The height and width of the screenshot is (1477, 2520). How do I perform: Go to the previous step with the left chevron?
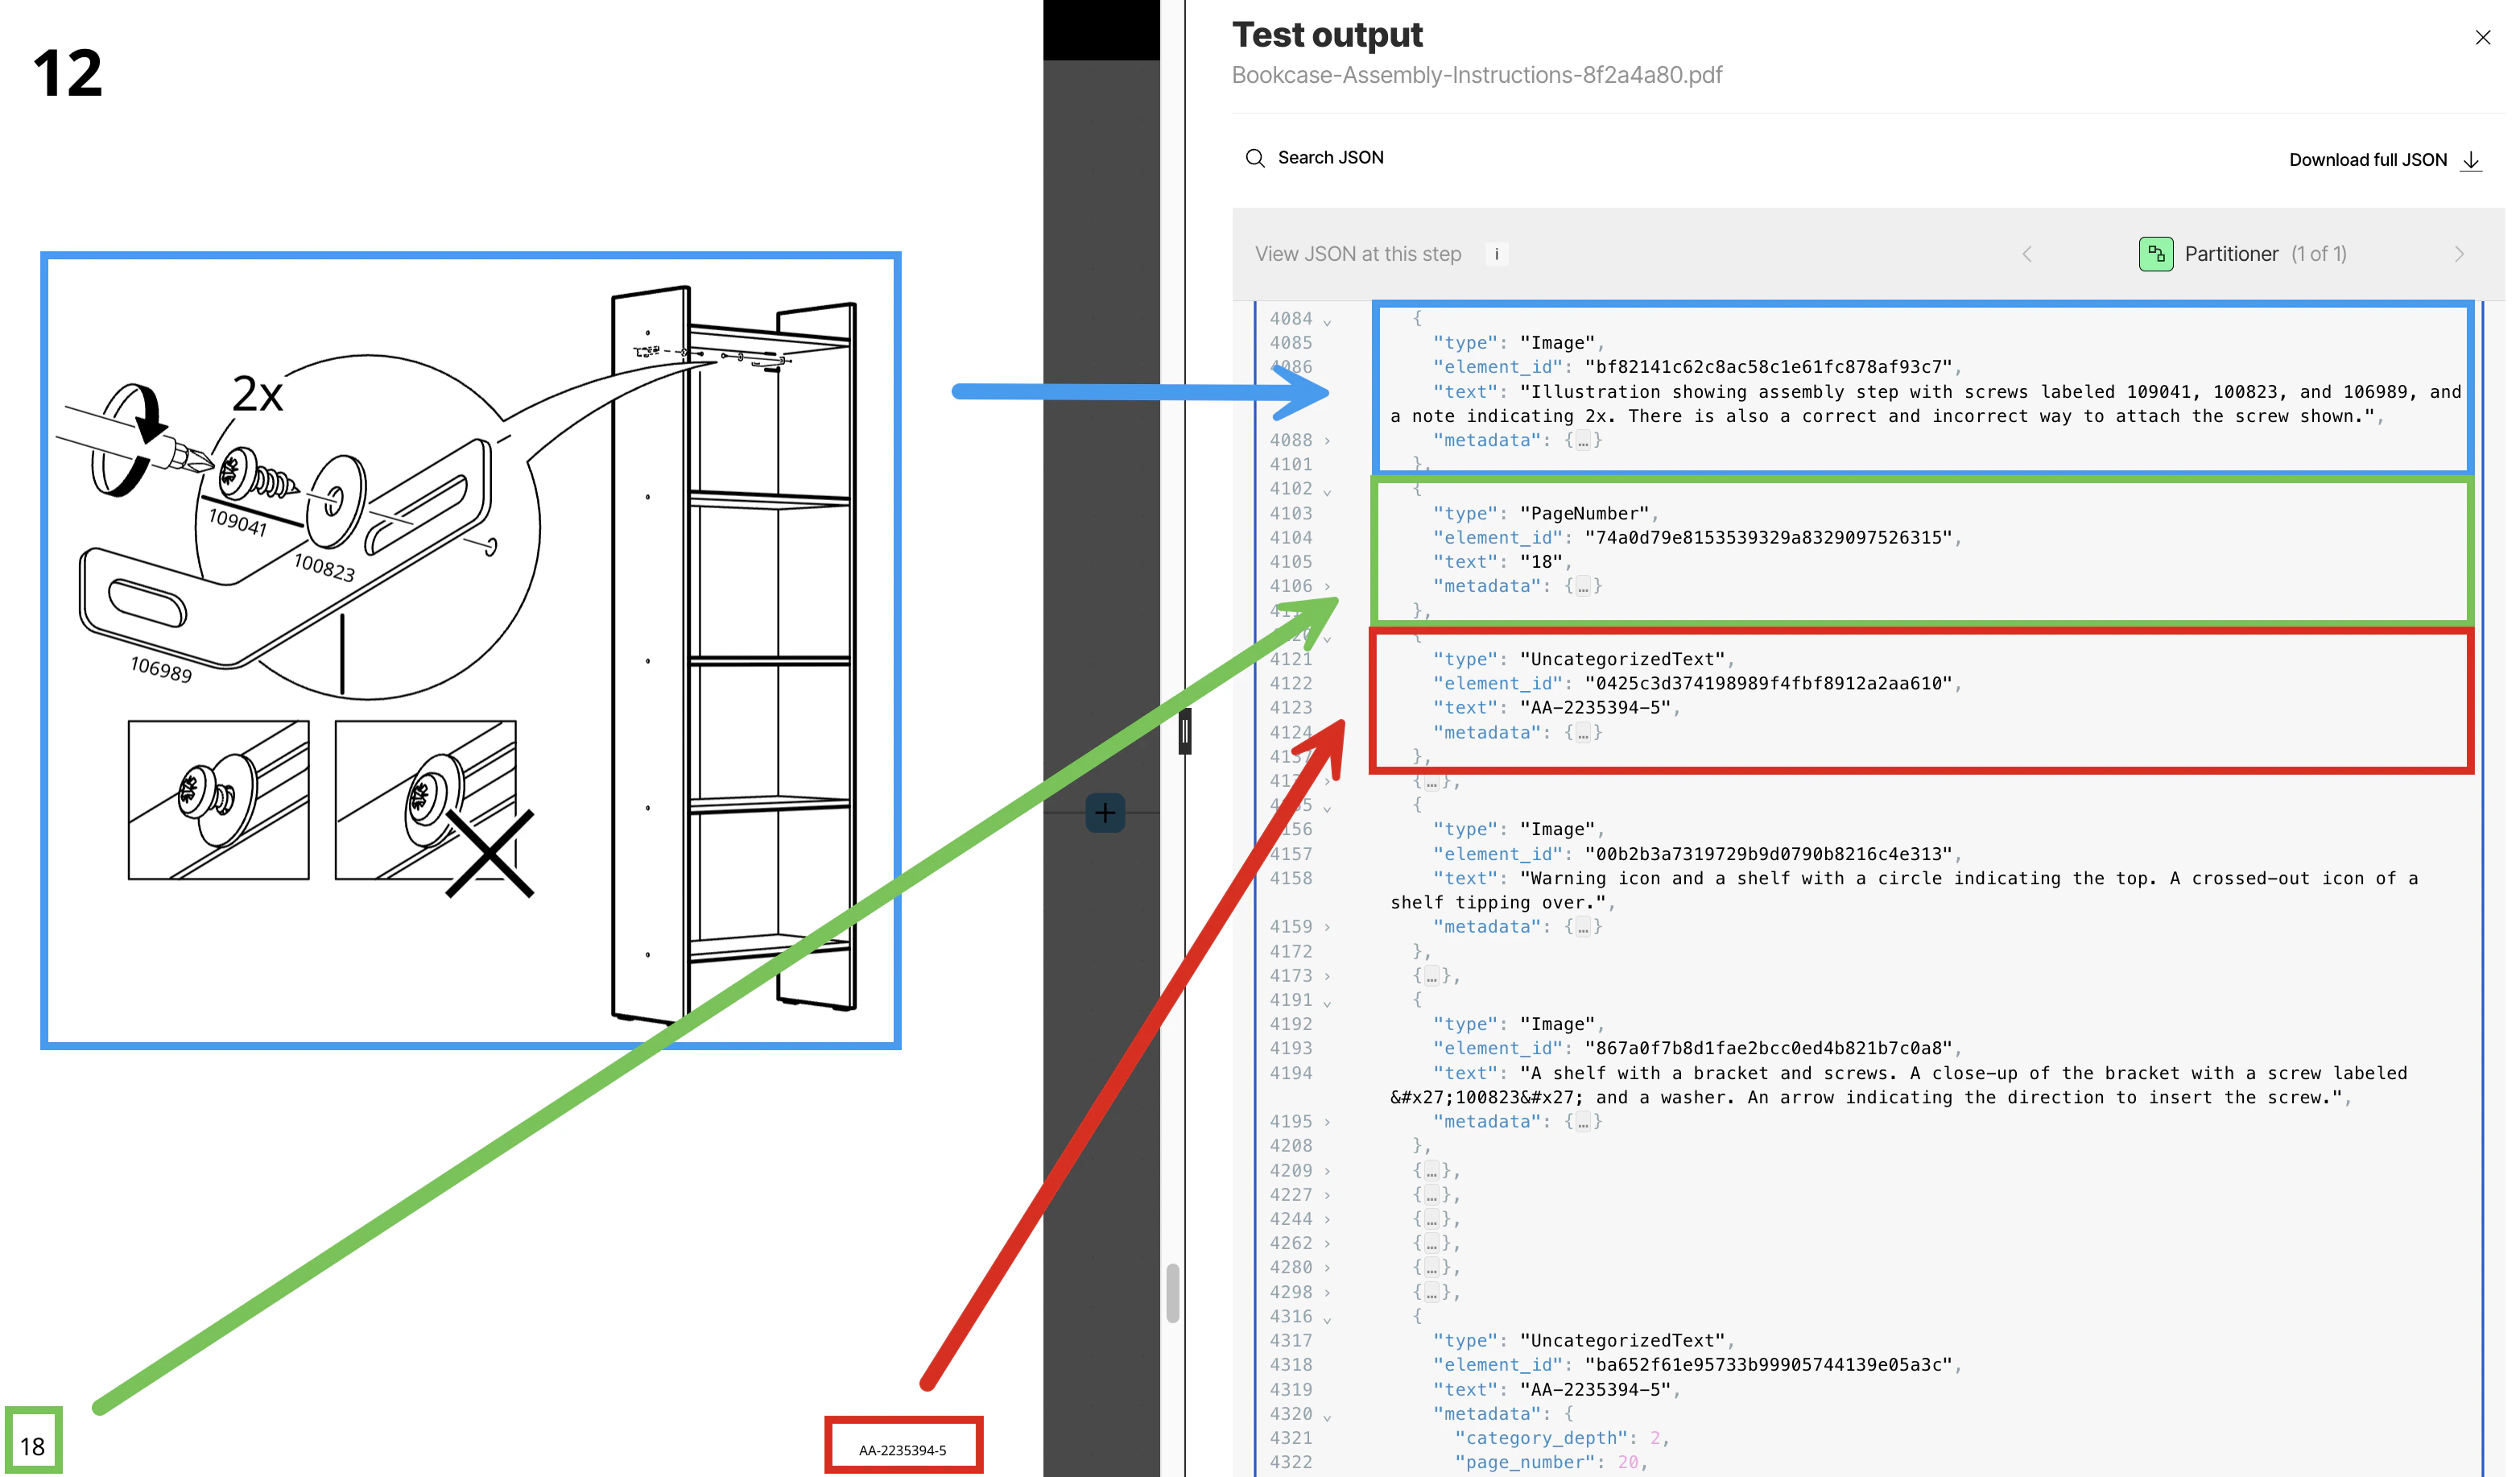(2026, 254)
